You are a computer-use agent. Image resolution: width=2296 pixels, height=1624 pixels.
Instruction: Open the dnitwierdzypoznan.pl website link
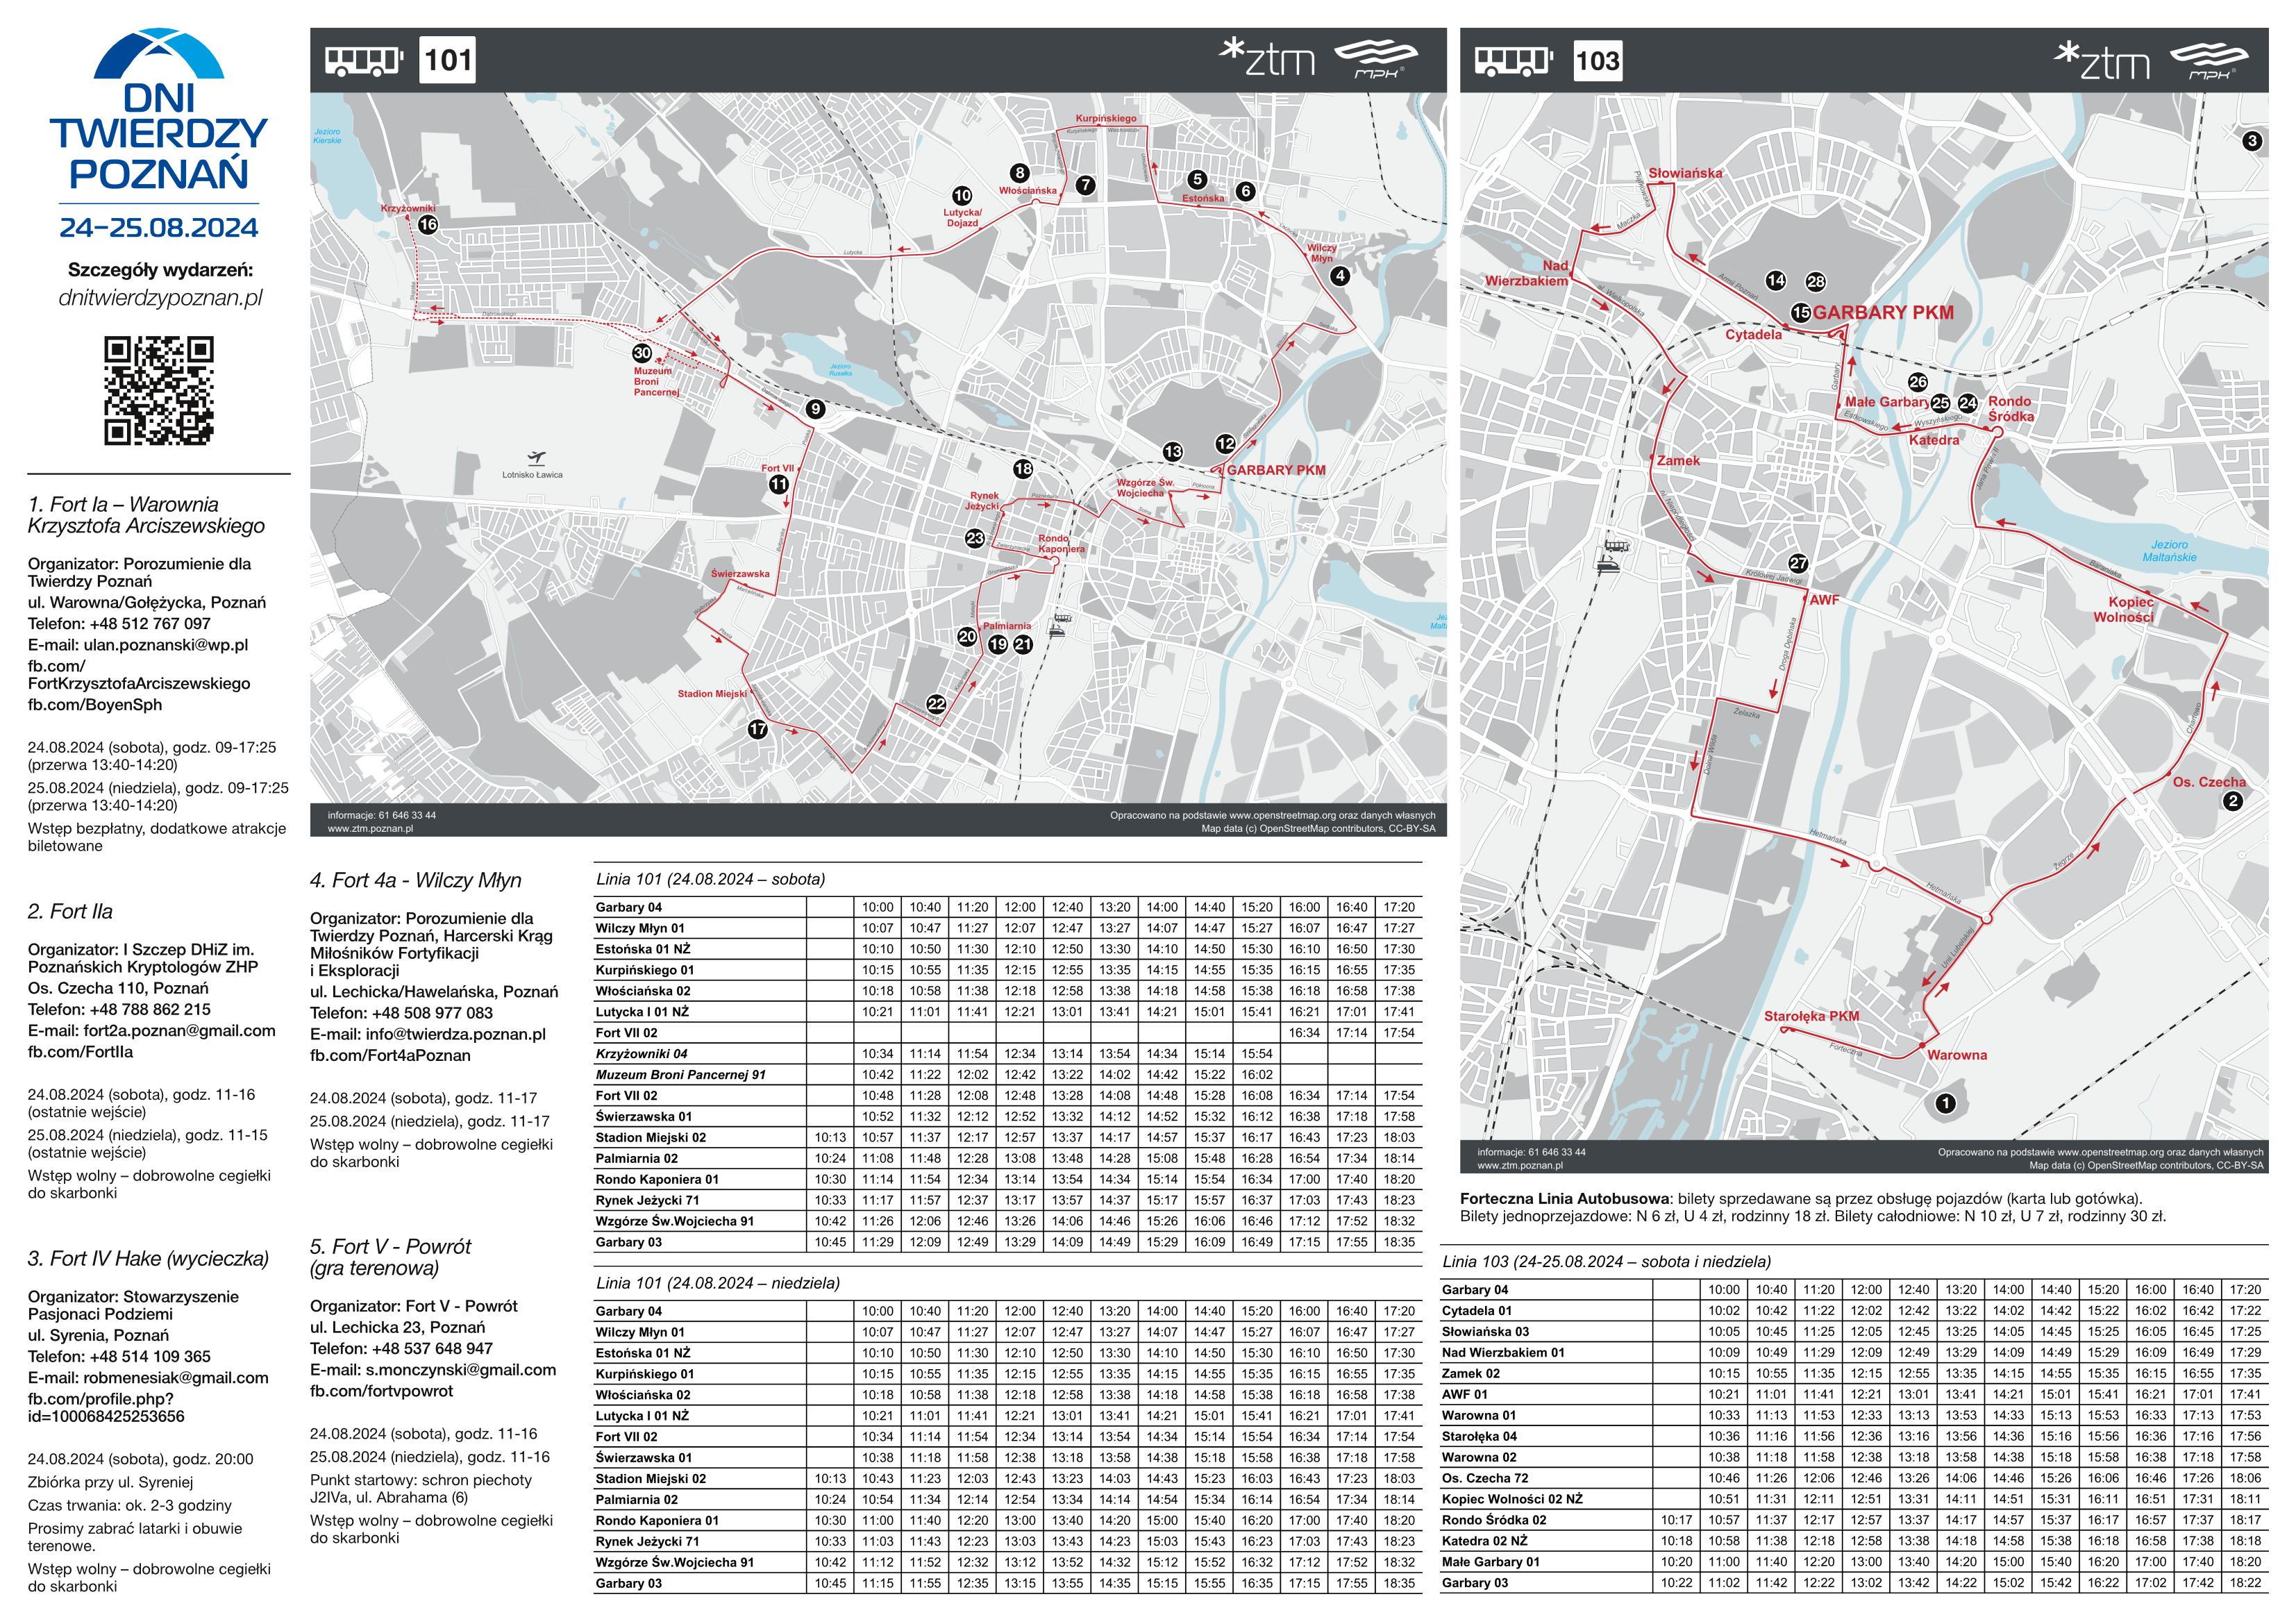161,298
